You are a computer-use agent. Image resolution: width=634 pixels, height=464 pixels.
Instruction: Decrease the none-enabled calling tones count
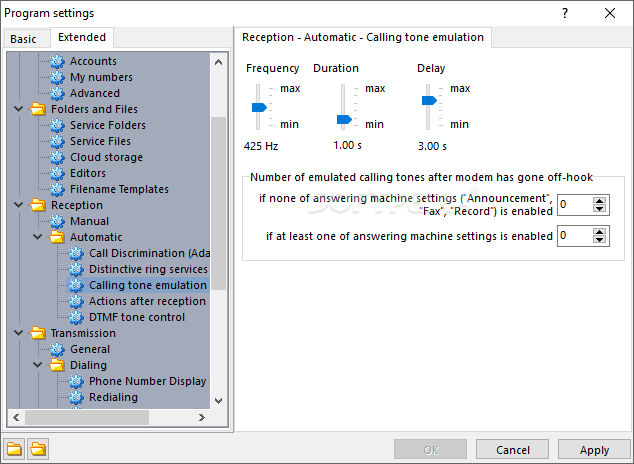click(x=599, y=209)
